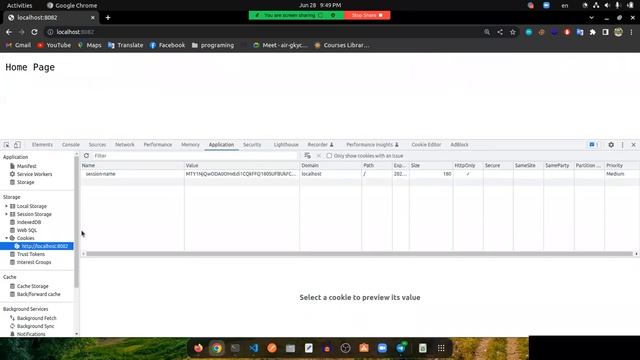Open Telegram from the dock

(x=401, y=348)
